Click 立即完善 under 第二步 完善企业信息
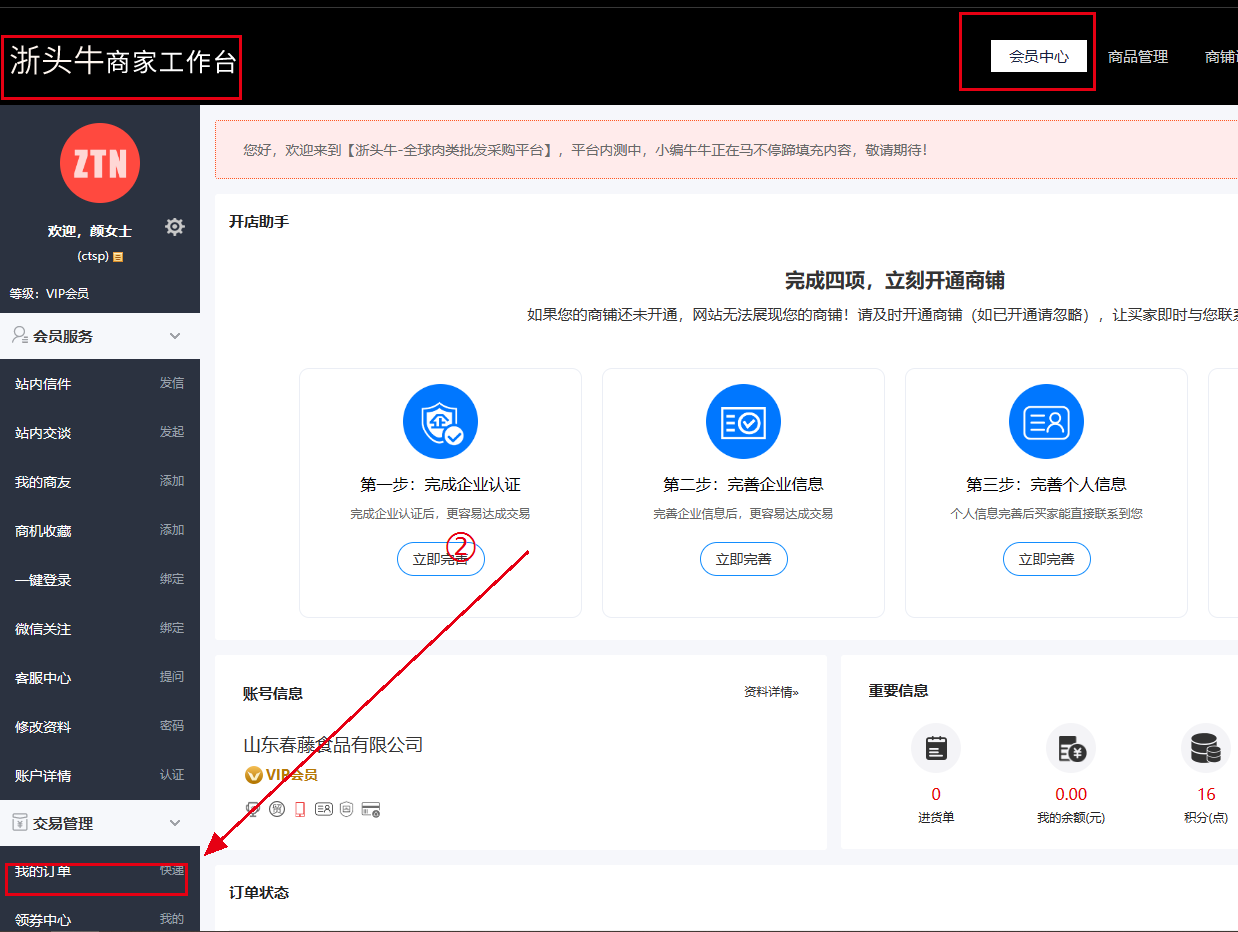Image resolution: width=1238 pixels, height=932 pixels. point(743,559)
